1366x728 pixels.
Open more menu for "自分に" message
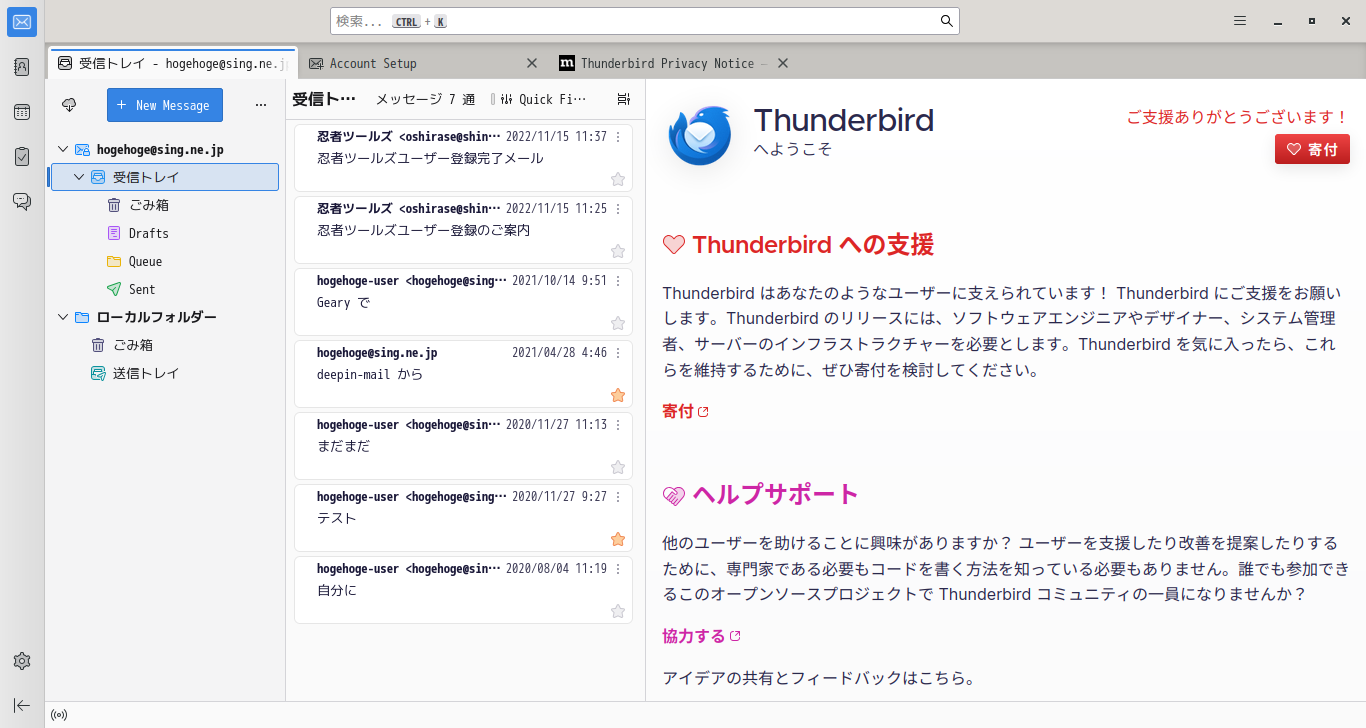tap(618, 569)
